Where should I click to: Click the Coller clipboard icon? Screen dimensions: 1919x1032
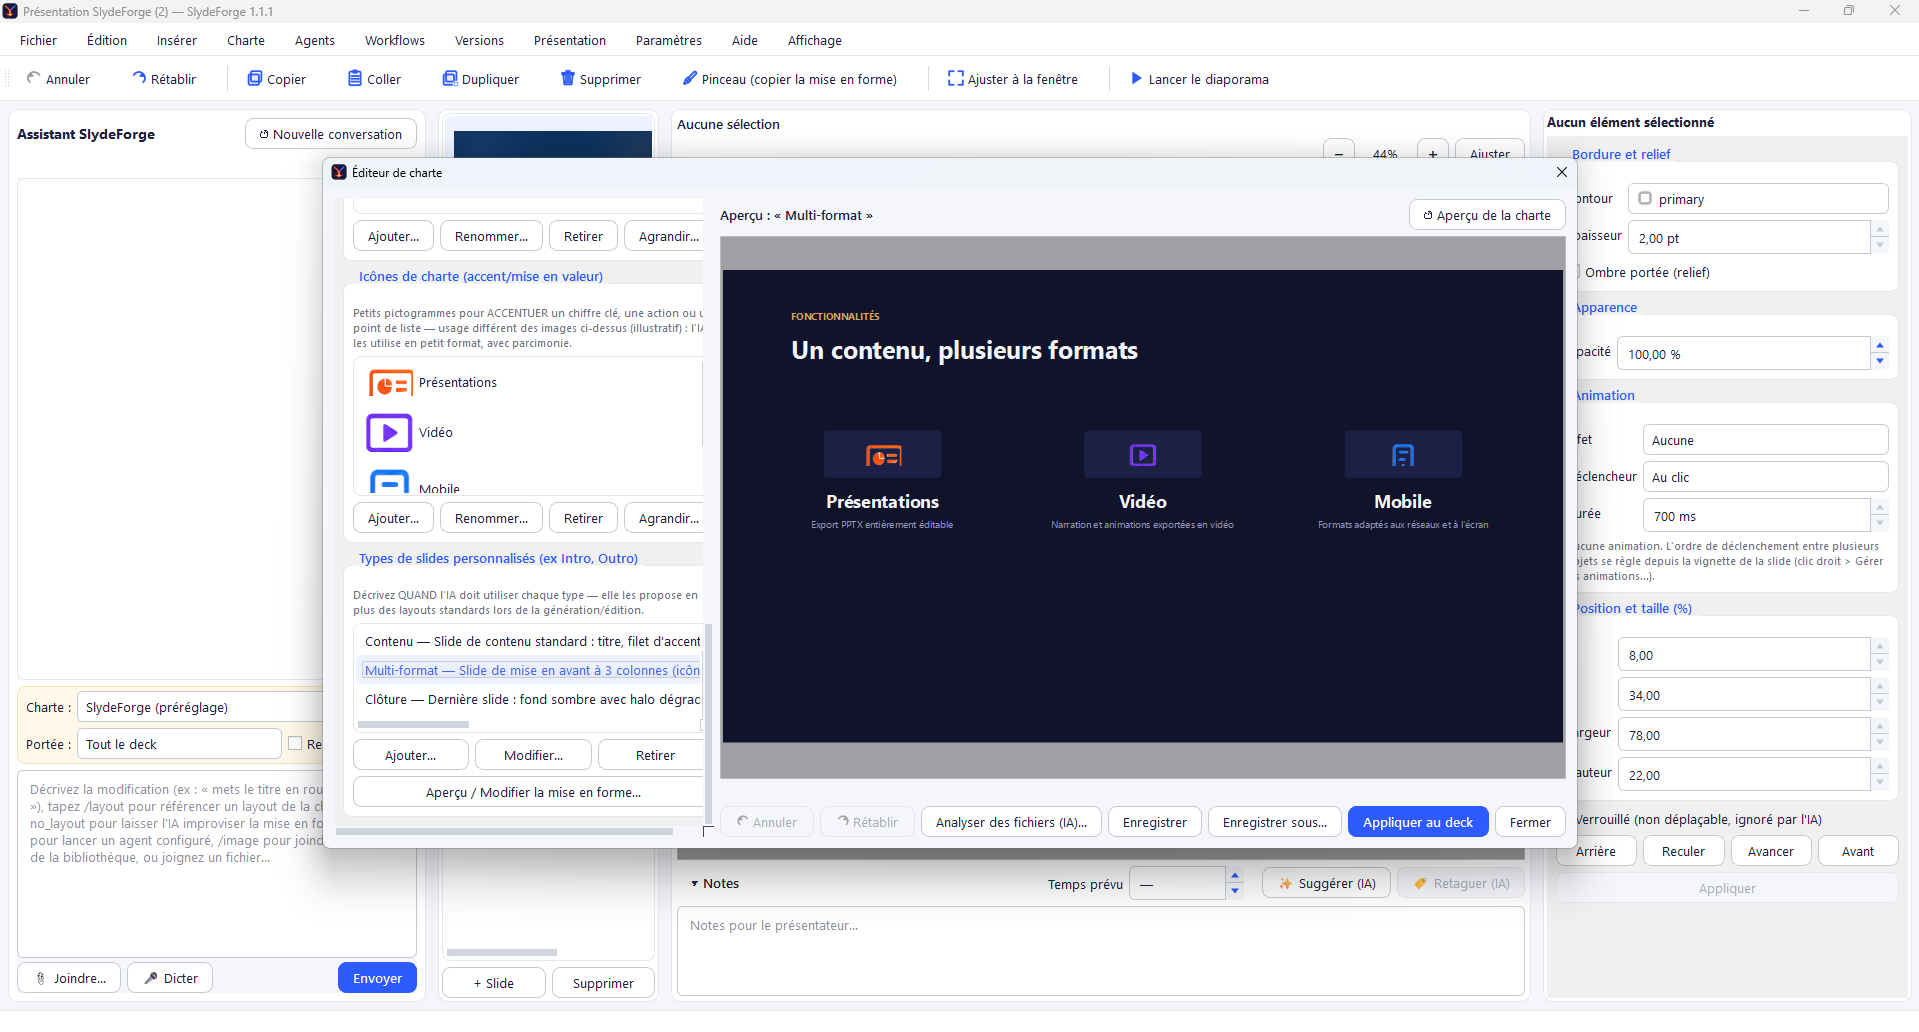[x=355, y=78]
